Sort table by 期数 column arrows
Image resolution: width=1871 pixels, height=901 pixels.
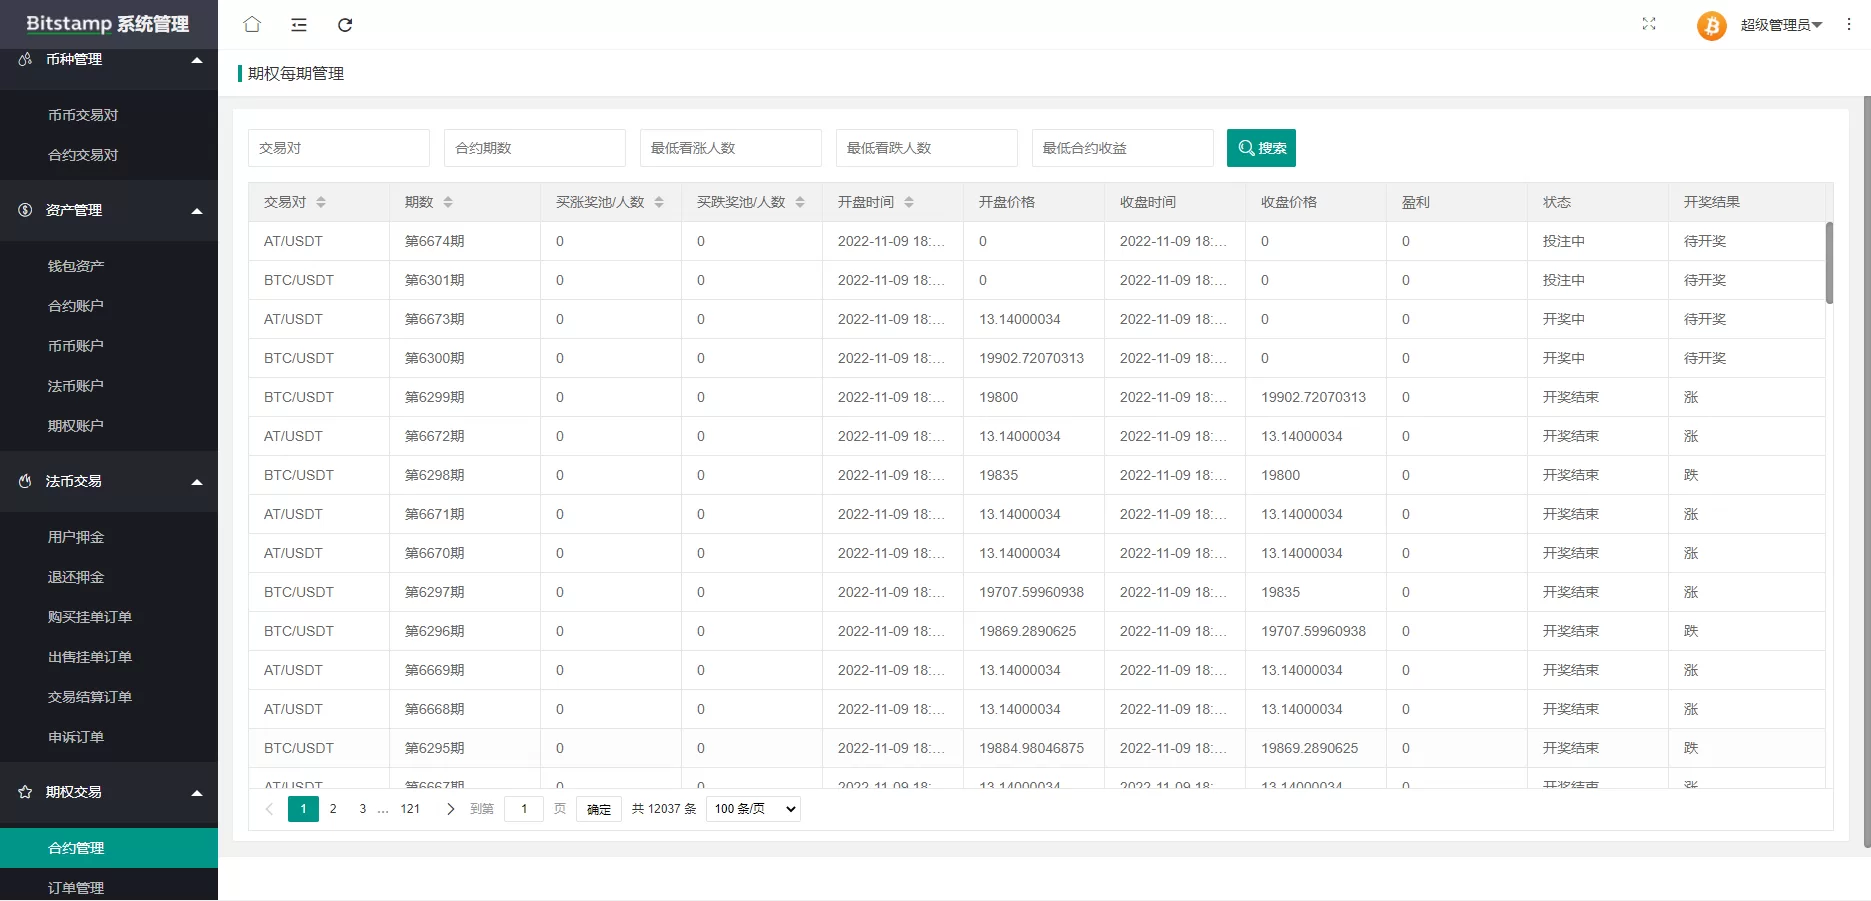pos(448,202)
